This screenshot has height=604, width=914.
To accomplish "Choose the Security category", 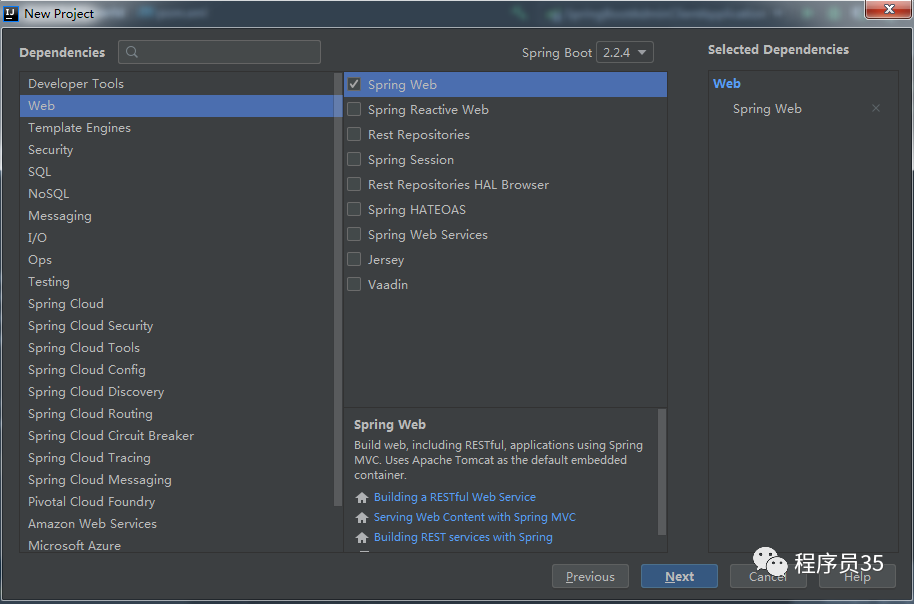I will [177, 150].
